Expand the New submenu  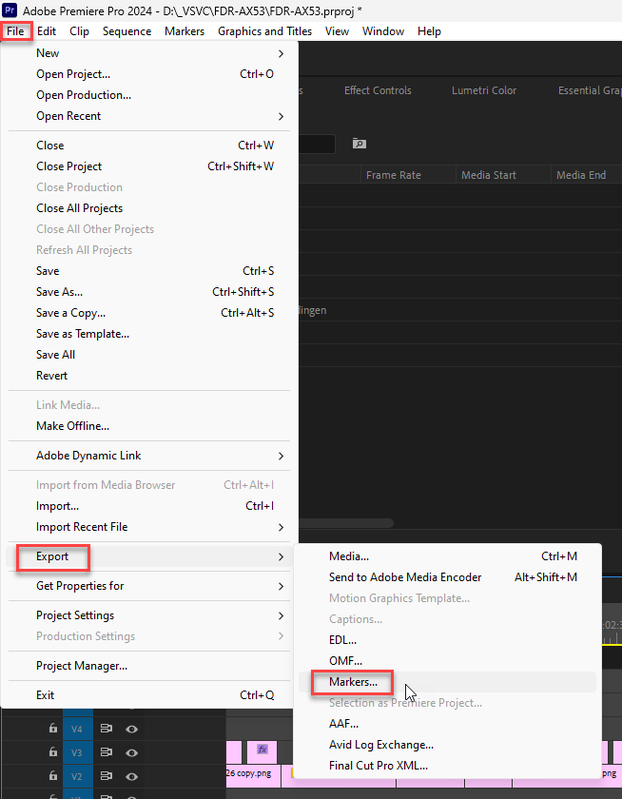click(x=149, y=54)
